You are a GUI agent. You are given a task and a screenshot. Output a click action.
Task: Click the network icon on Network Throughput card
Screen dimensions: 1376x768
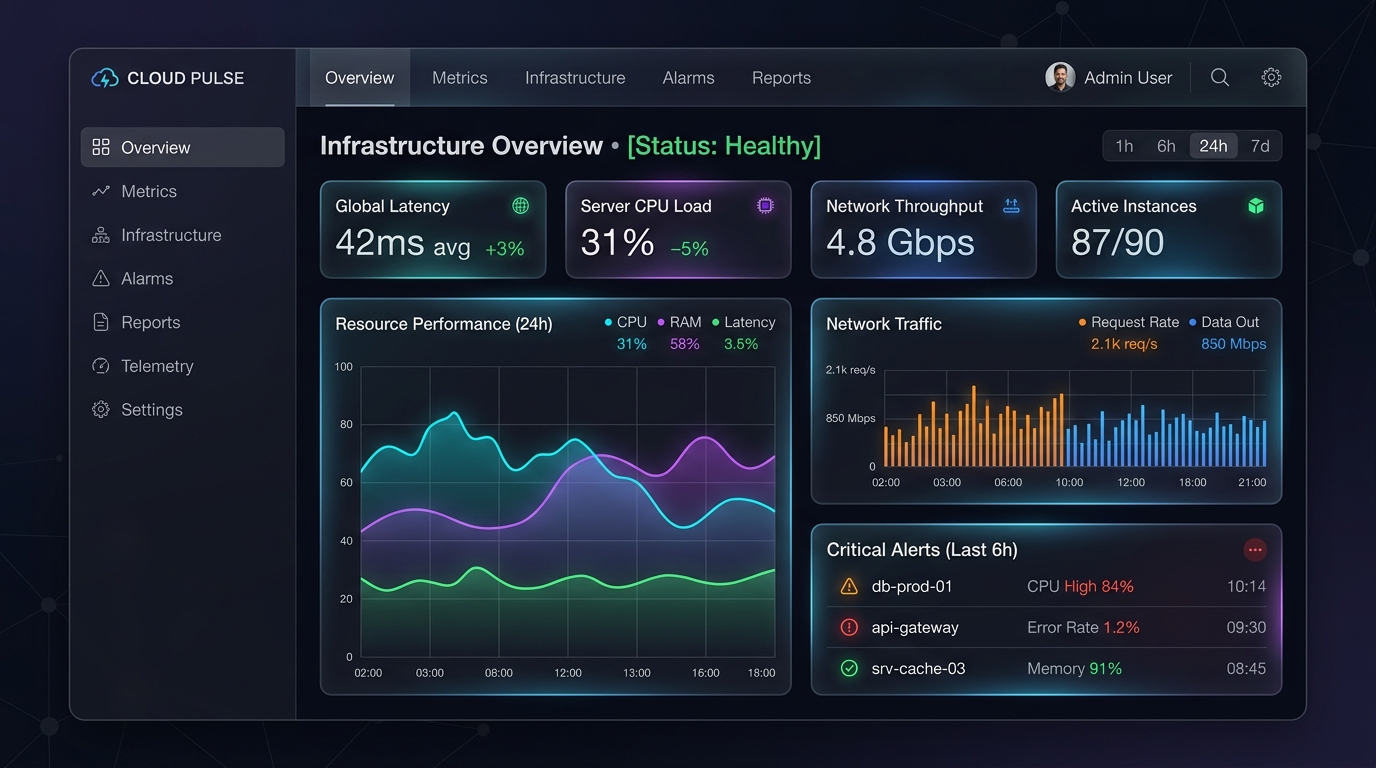click(x=1011, y=206)
